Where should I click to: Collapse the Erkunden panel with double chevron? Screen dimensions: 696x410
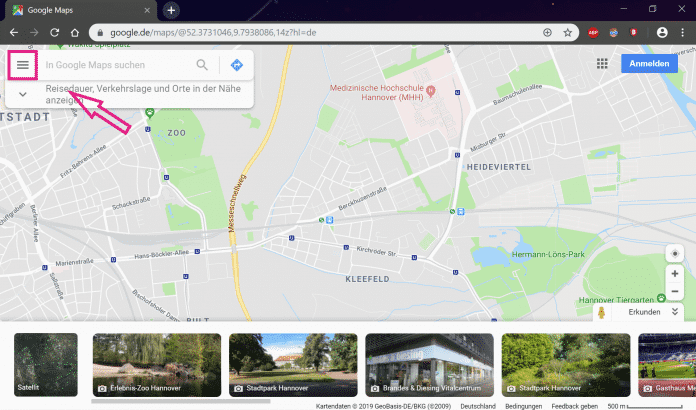[675, 312]
